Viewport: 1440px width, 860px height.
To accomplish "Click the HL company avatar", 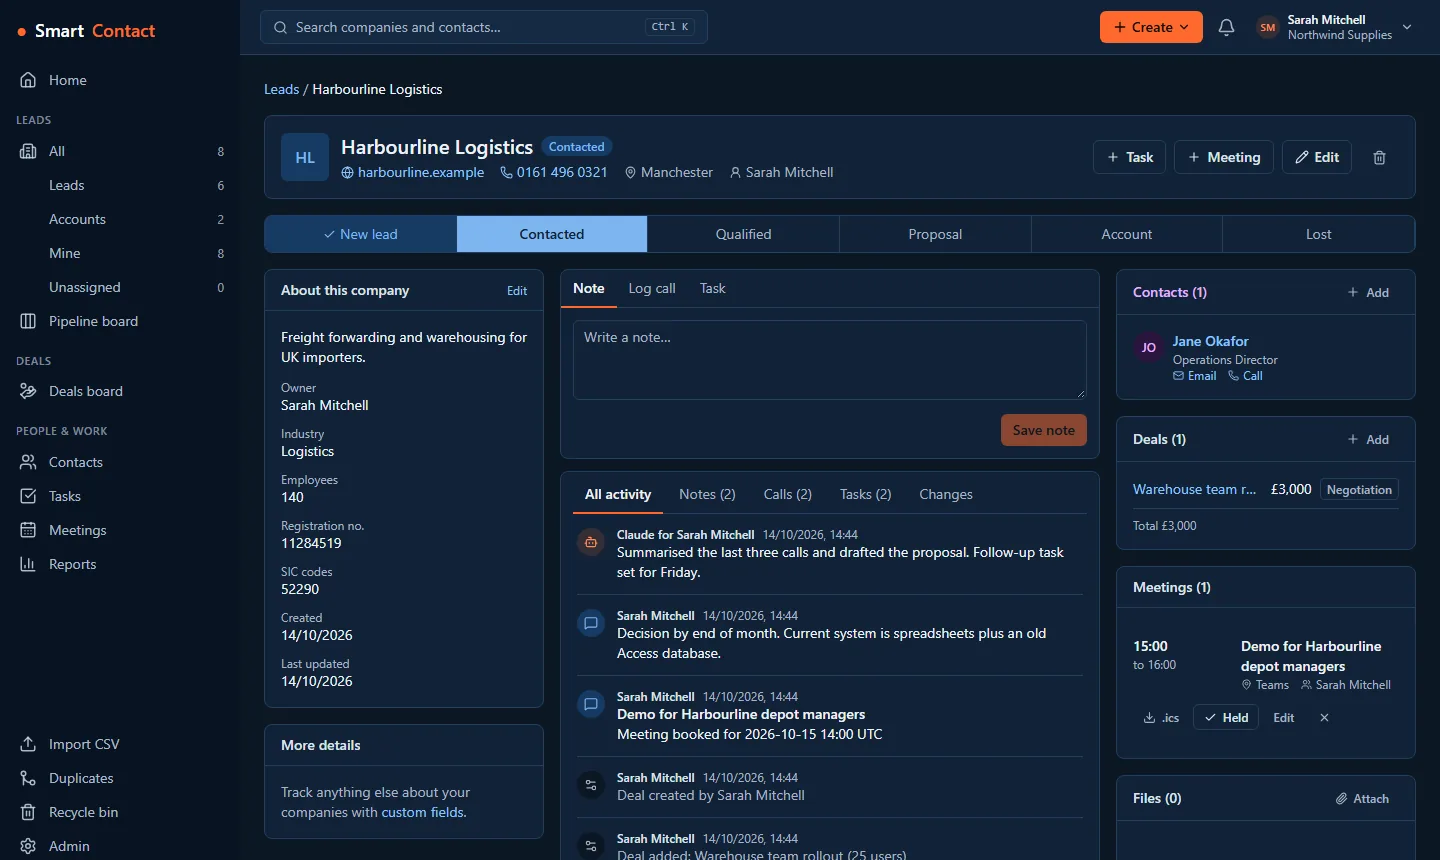I will 305,157.
